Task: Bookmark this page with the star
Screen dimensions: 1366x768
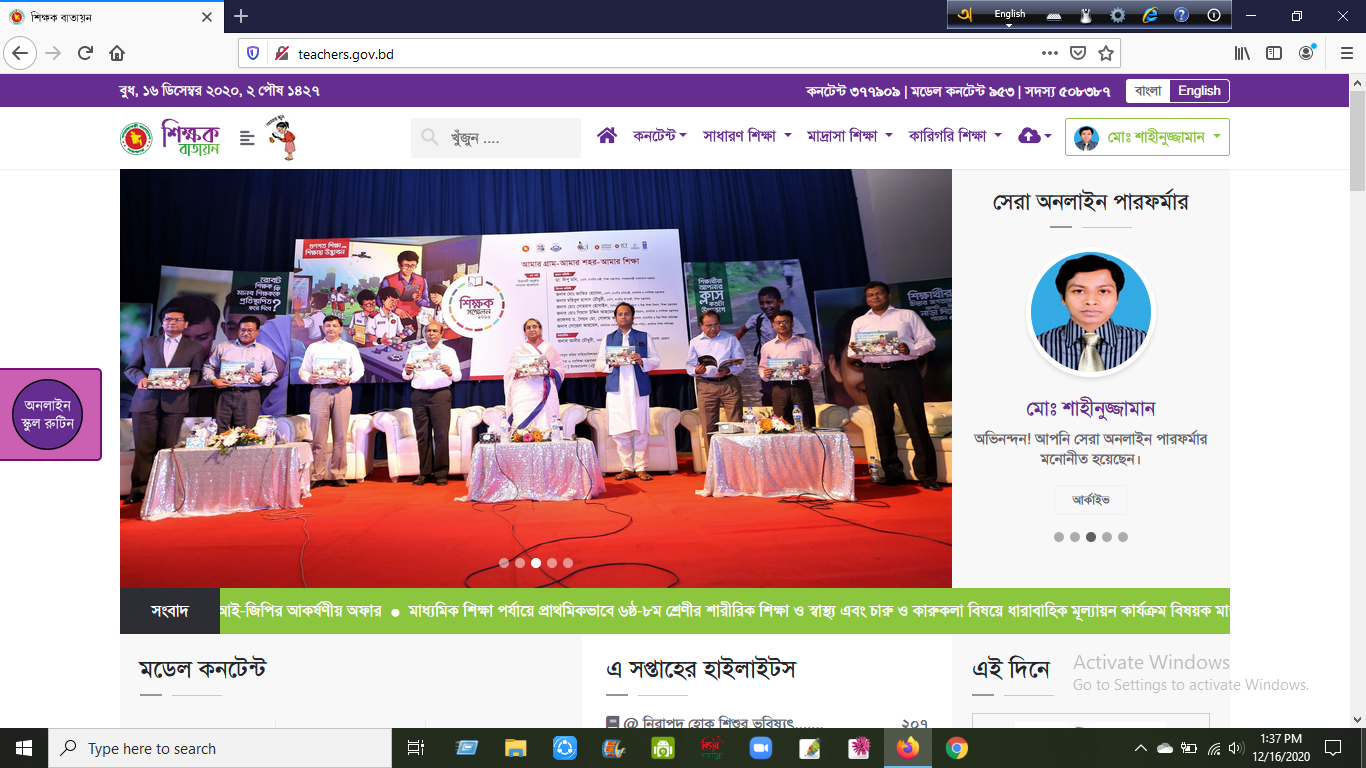Action: (1105, 53)
